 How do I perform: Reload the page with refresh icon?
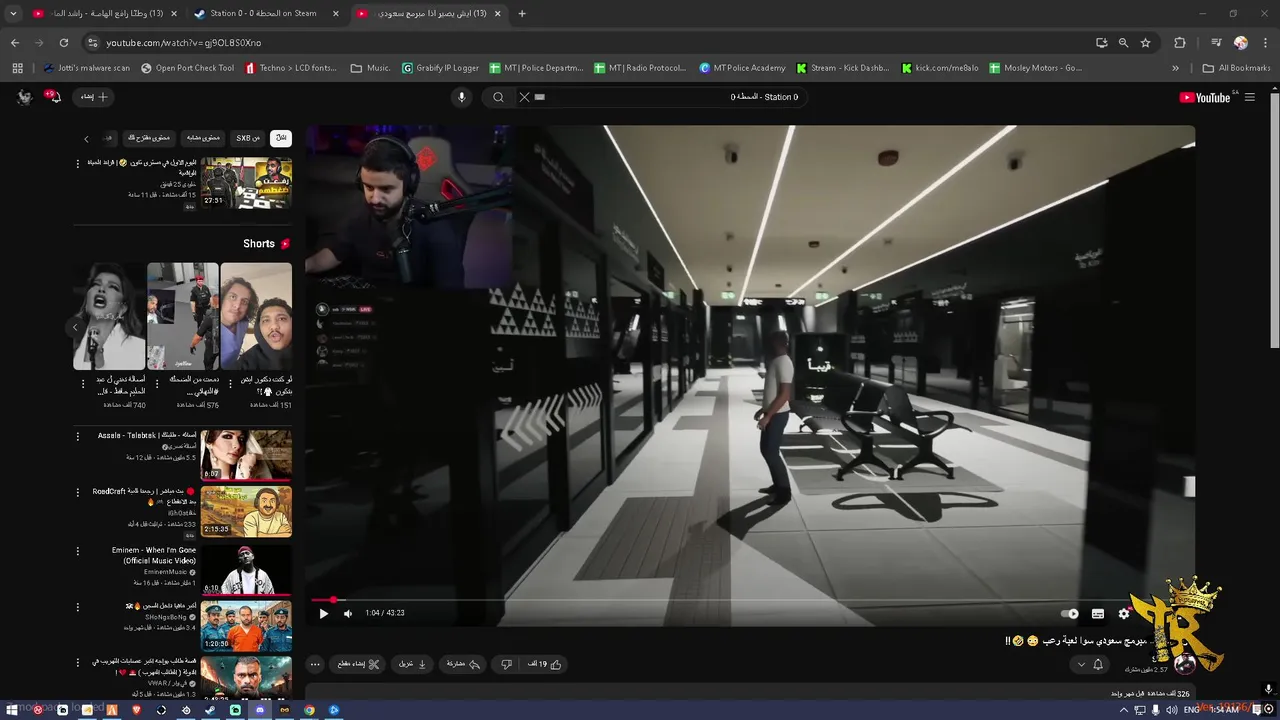point(64,43)
